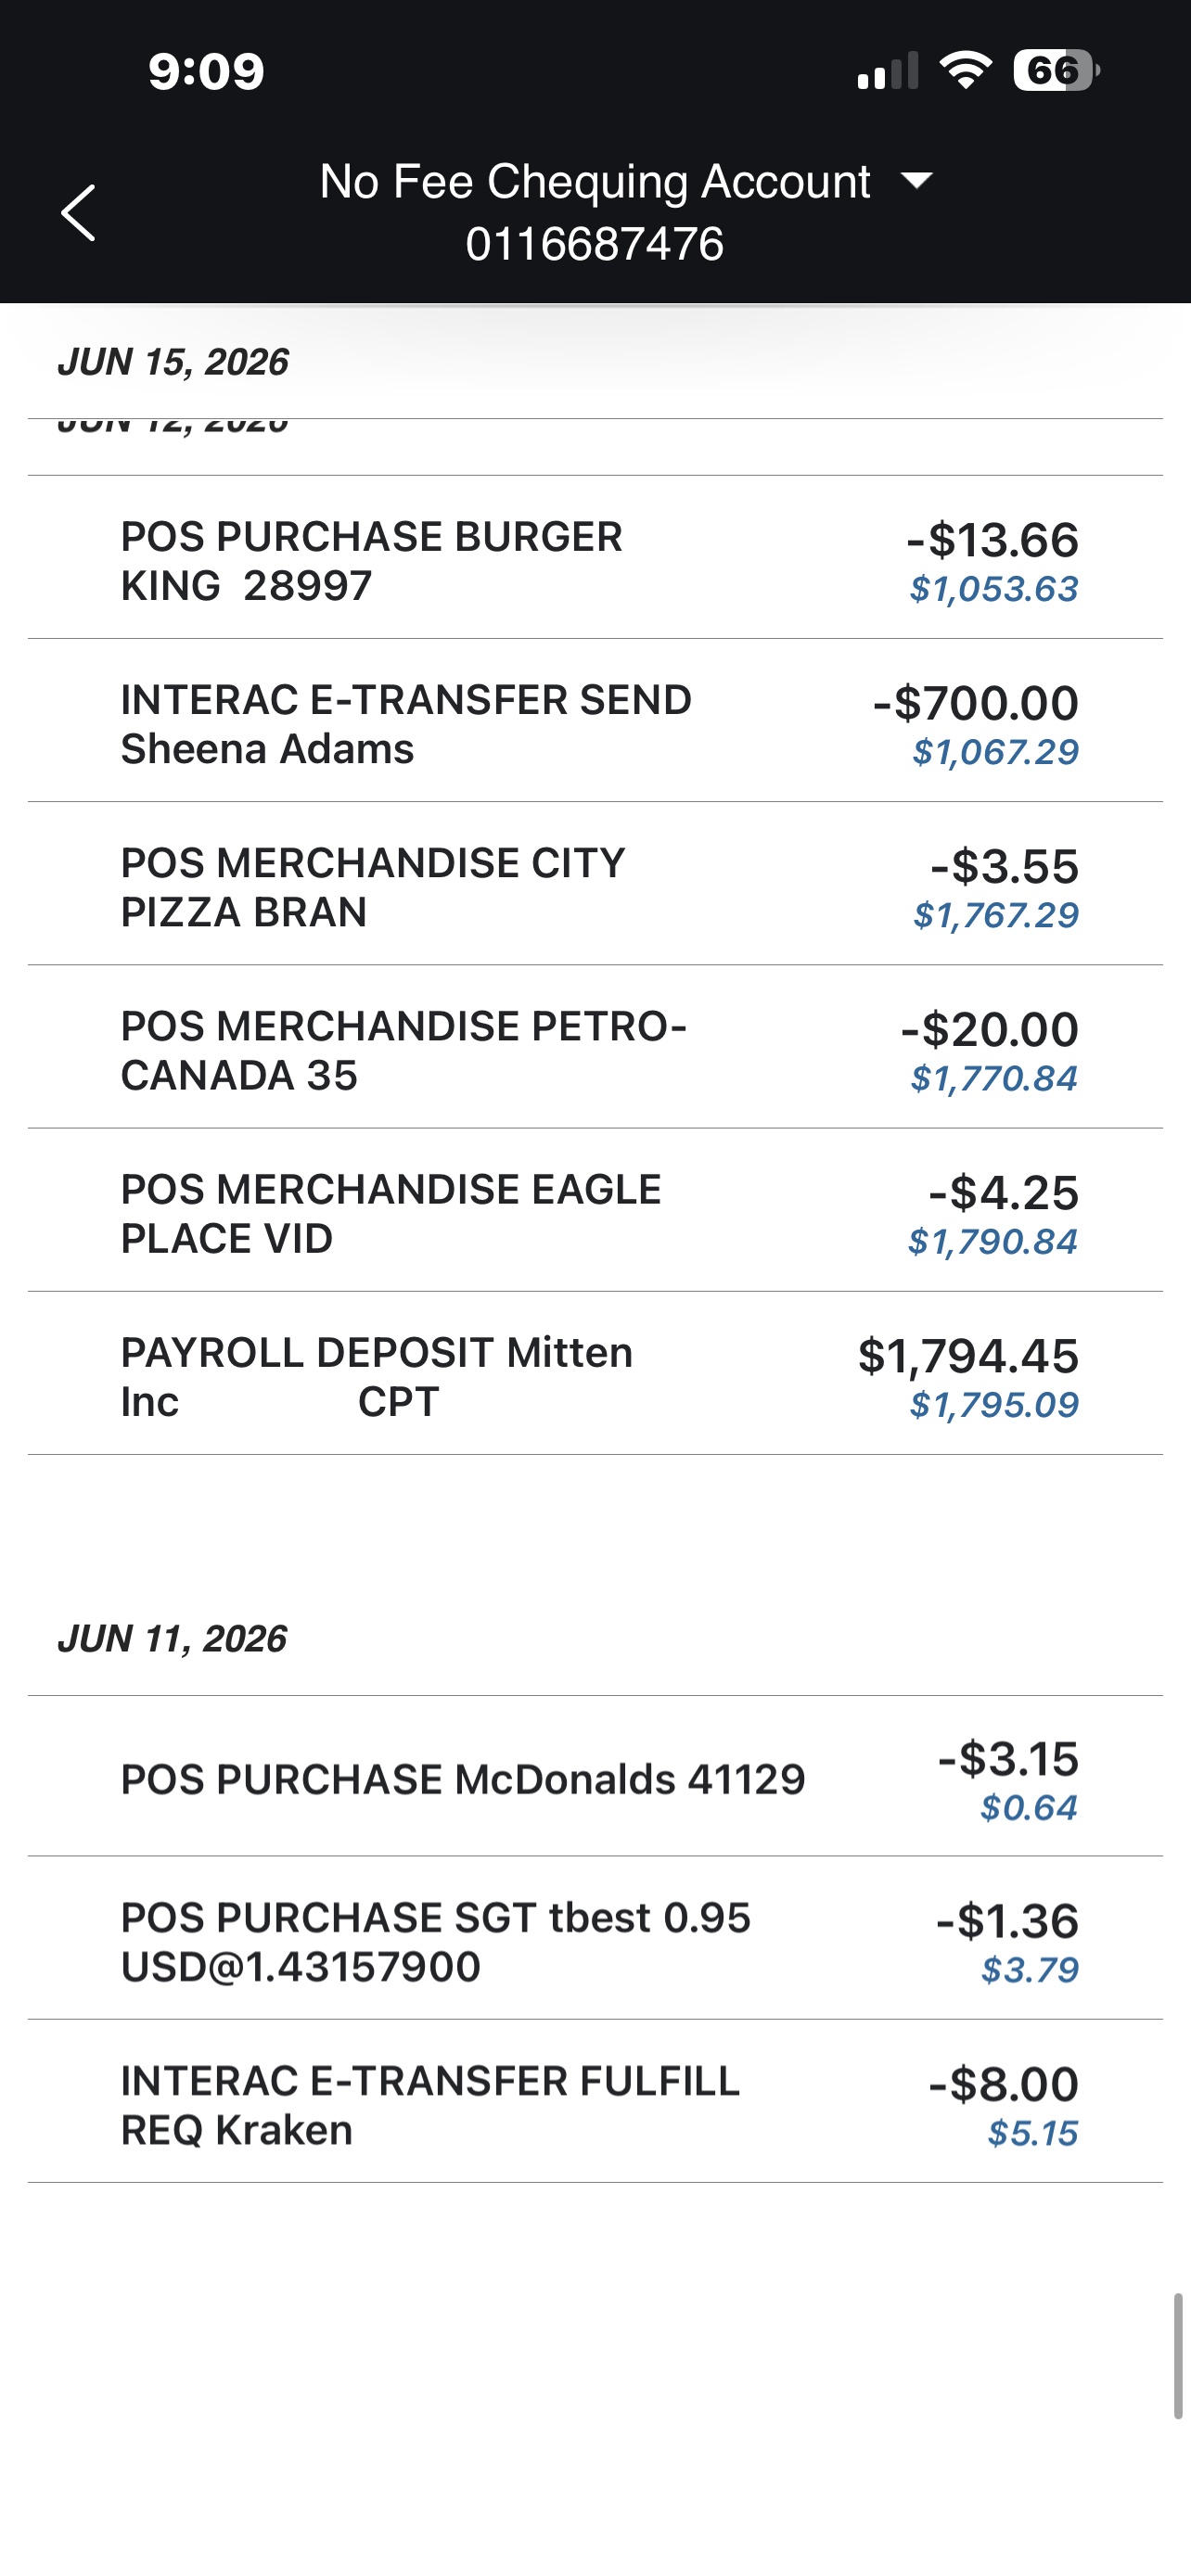Tap the battery level indicator
The image size is (1191, 2576).
point(1056,71)
